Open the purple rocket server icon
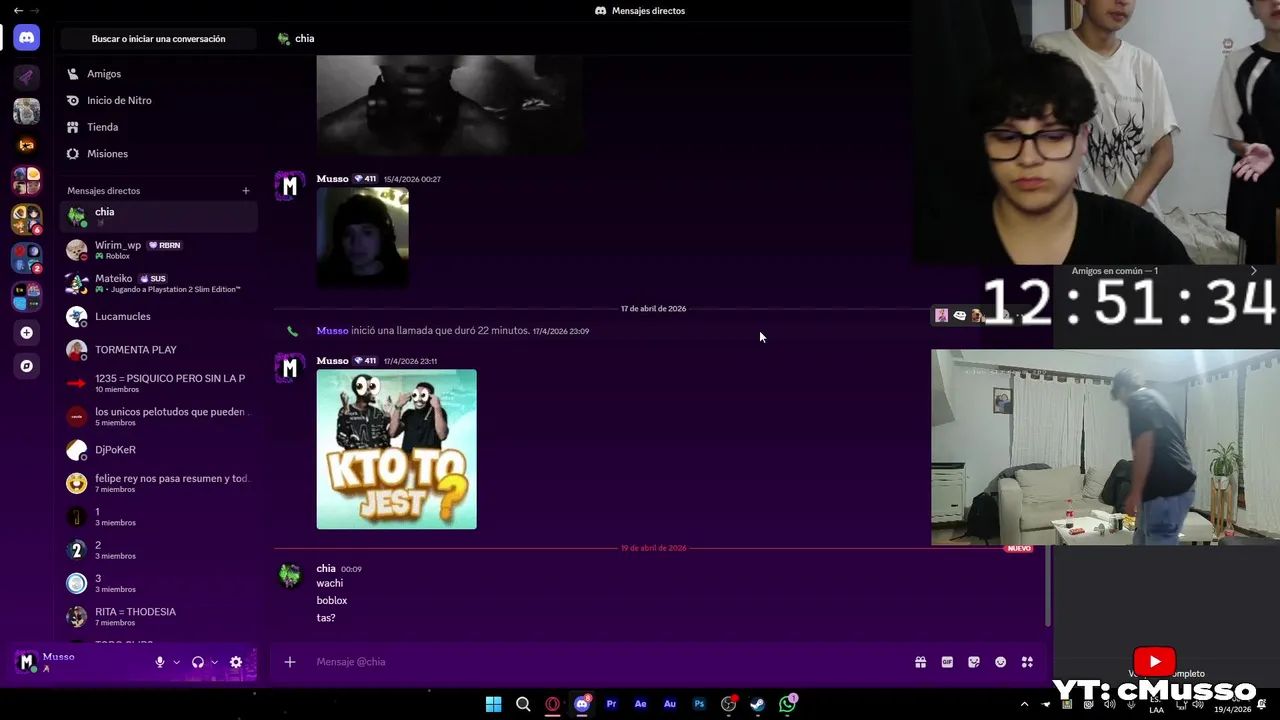The image size is (1280, 720). tap(27, 77)
